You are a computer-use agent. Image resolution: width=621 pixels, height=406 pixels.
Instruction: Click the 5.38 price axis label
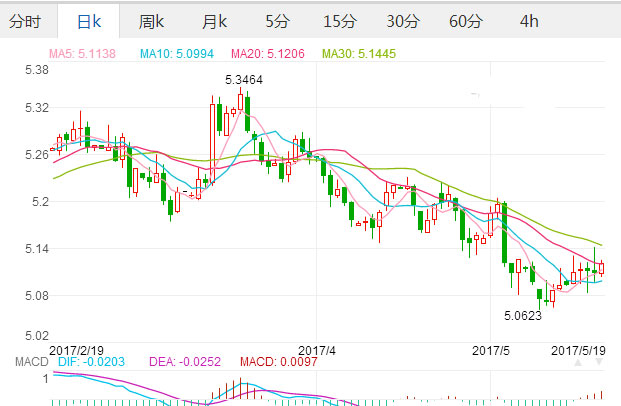point(37,70)
